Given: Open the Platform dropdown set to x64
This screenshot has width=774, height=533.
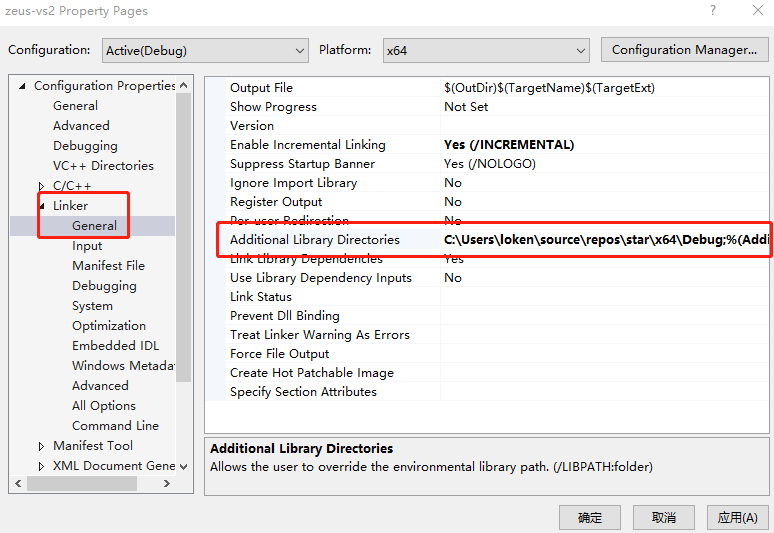Looking at the screenshot, I should pos(486,50).
